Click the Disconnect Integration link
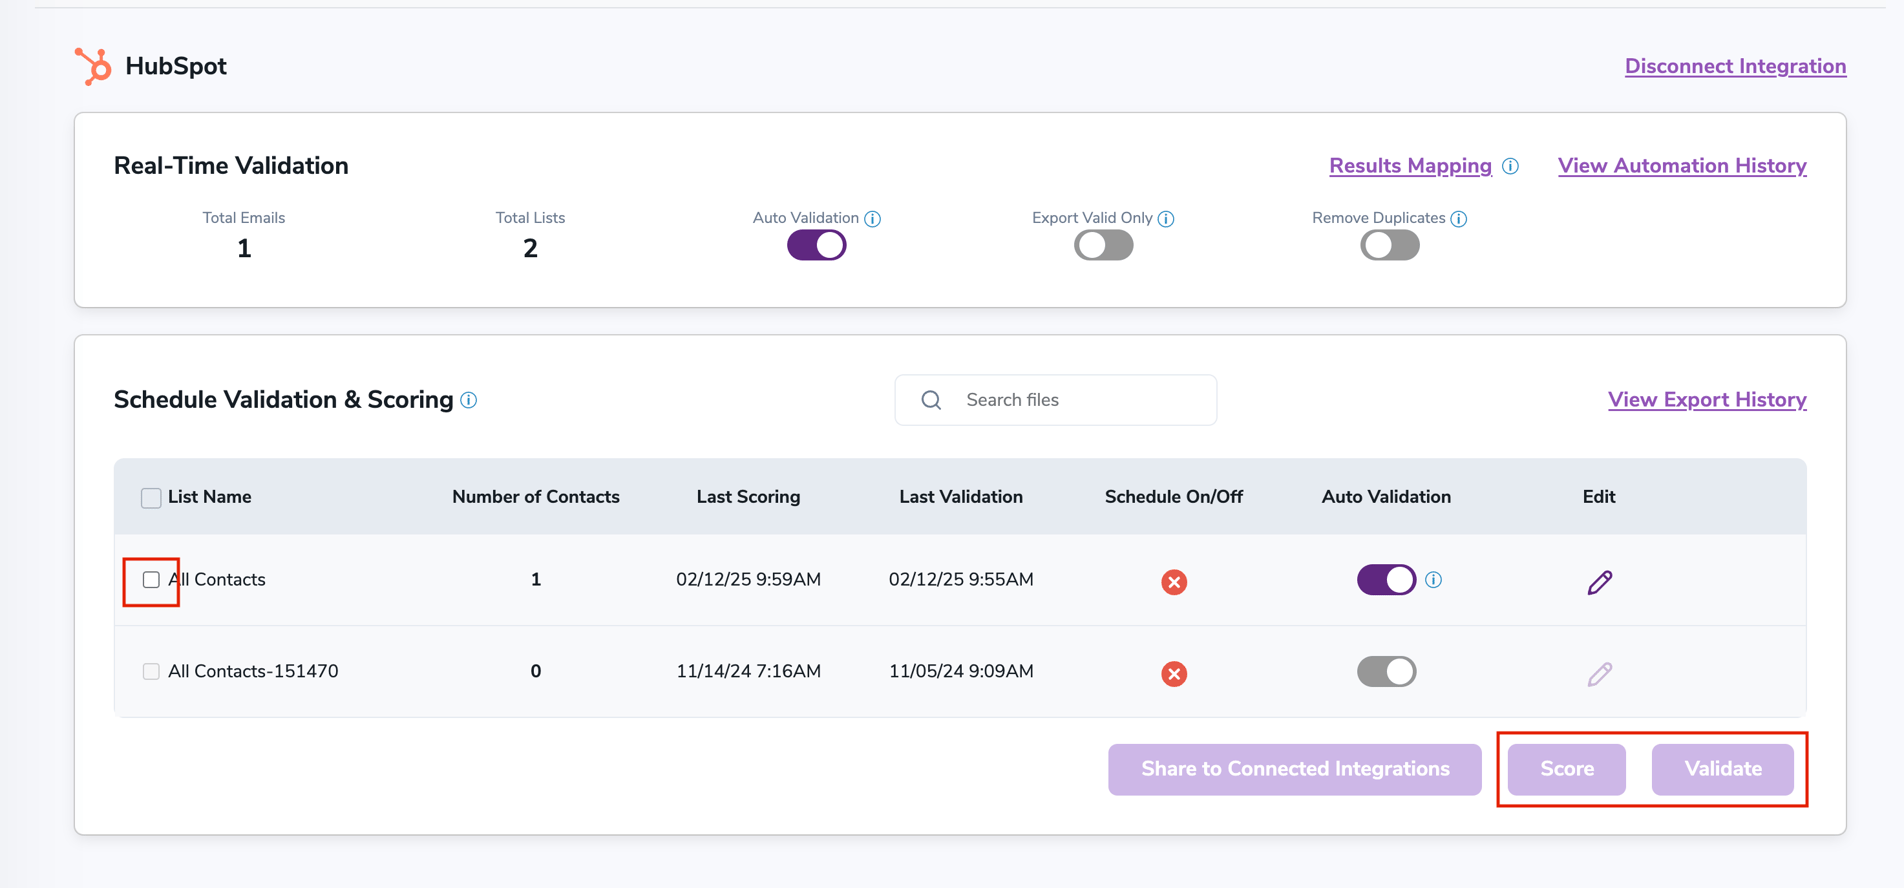 point(1735,66)
